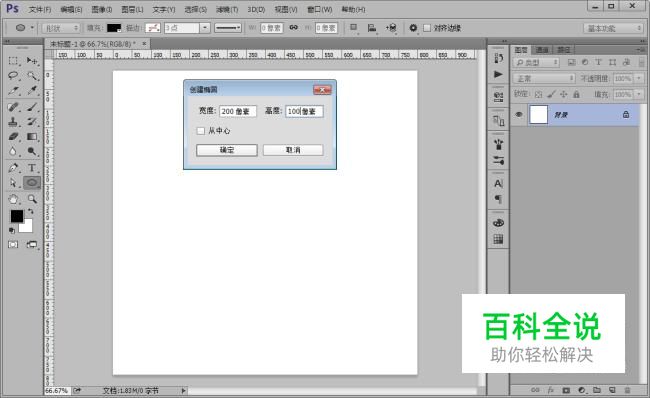Select the Crop tool
This screenshot has height=398, width=650.
click(x=13, y=90)
